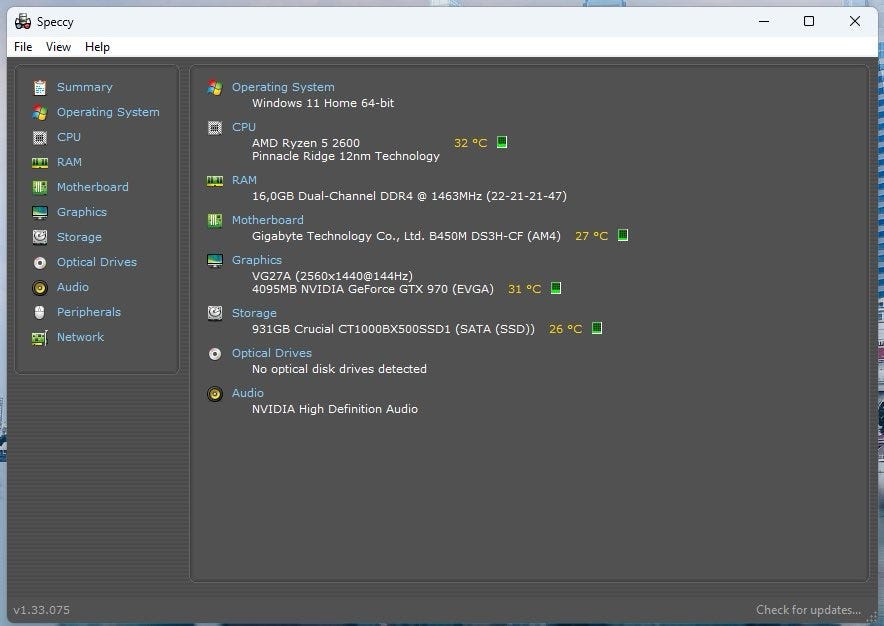The width and height of the screenshot is (884, 626).
Task: Click the Peripherals mouse icon in sidebar
Action: pyautogui.click(x=39, y=312)
